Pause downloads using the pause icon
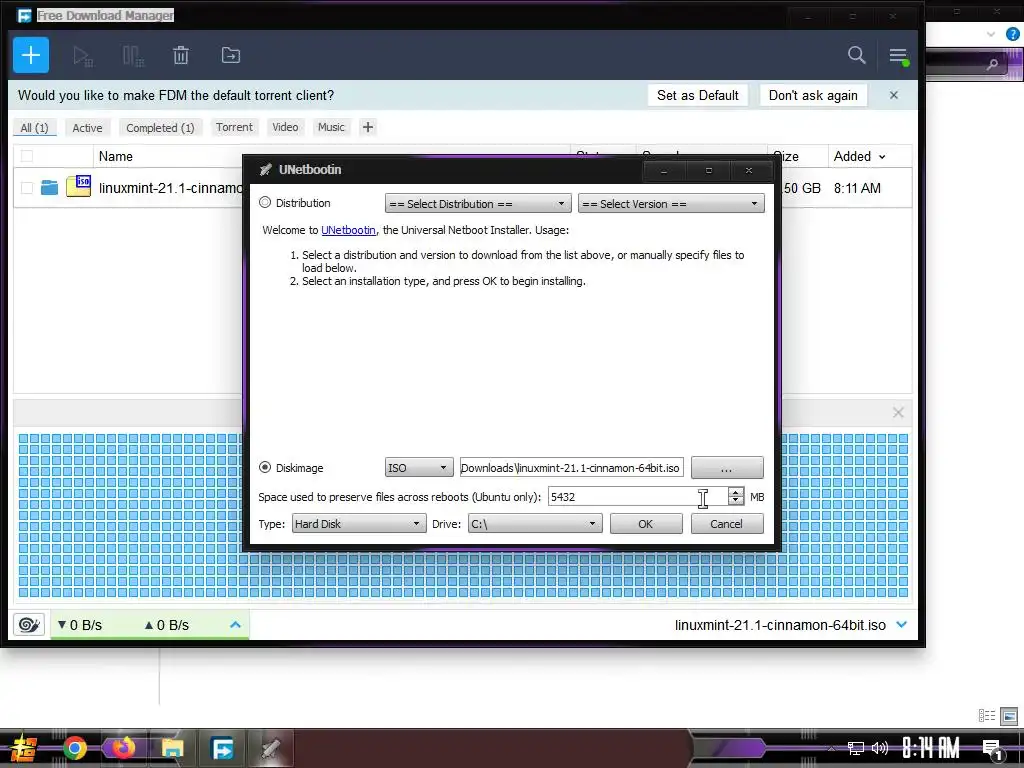Image resolution: width=1024 pixels, height=768 pixels. pyautogui.click(x=133, y=56)
